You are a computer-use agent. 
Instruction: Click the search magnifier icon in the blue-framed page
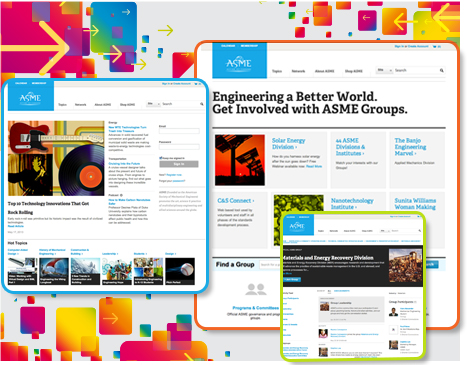(202, 104)
